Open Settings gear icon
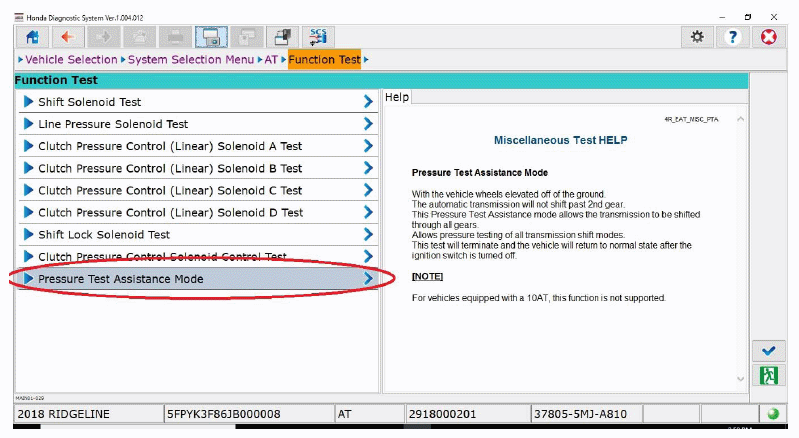The width and height of the screenshot is (799, 438). (x=697, y=37)
